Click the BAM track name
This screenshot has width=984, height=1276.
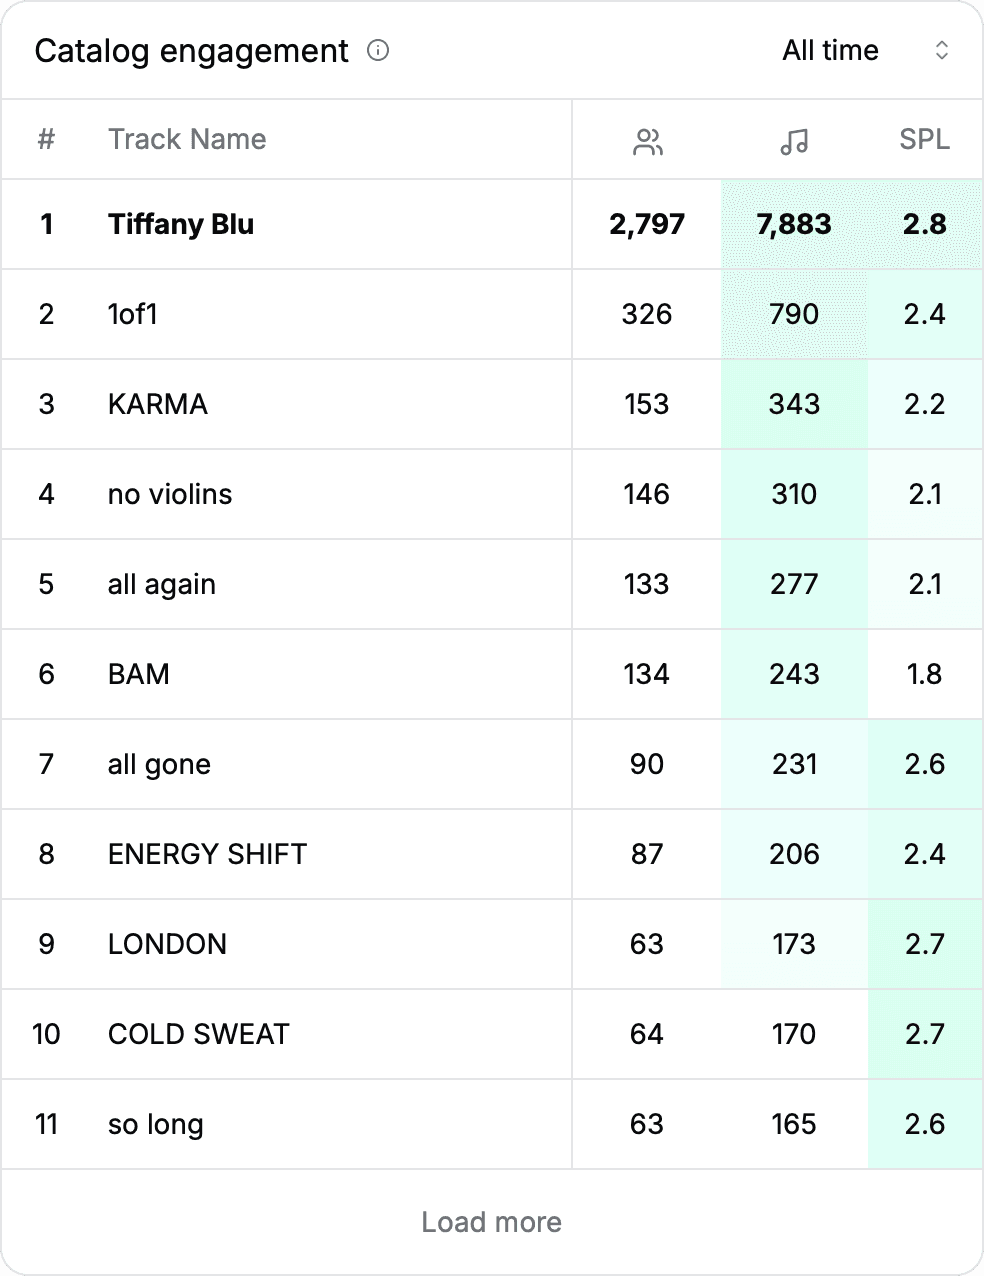click(138, 674)
